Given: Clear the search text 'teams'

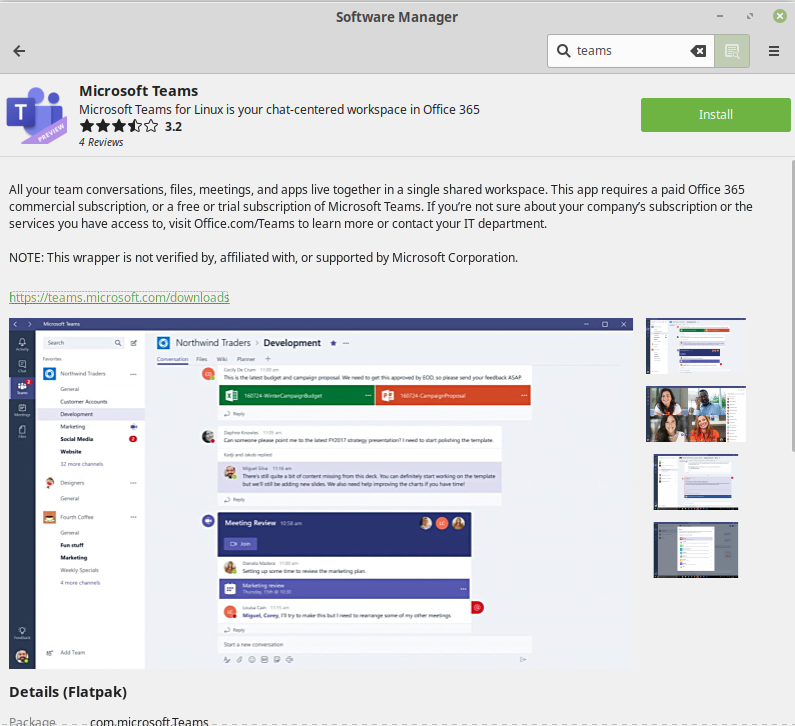Looking at the screenshot, I should (x=698, y=51).
